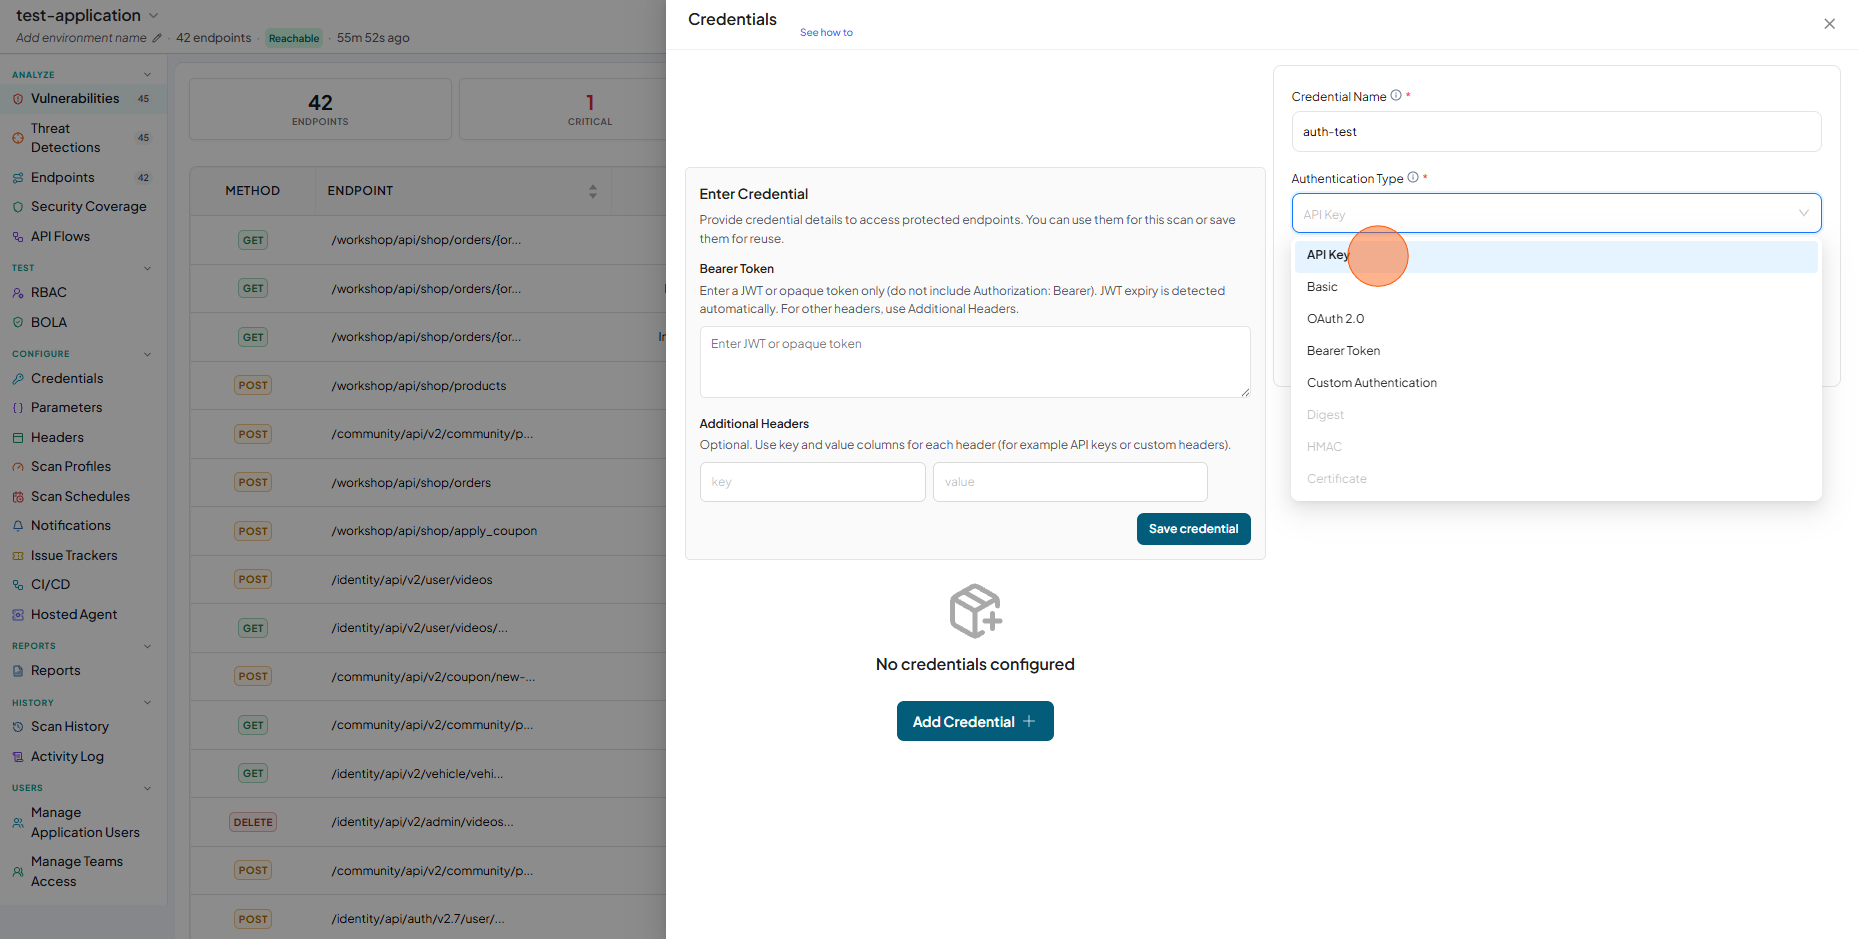Click the 42 ENDPOINTS summary card
Screen dimensions: 1858x939
[x=320, y=109]
